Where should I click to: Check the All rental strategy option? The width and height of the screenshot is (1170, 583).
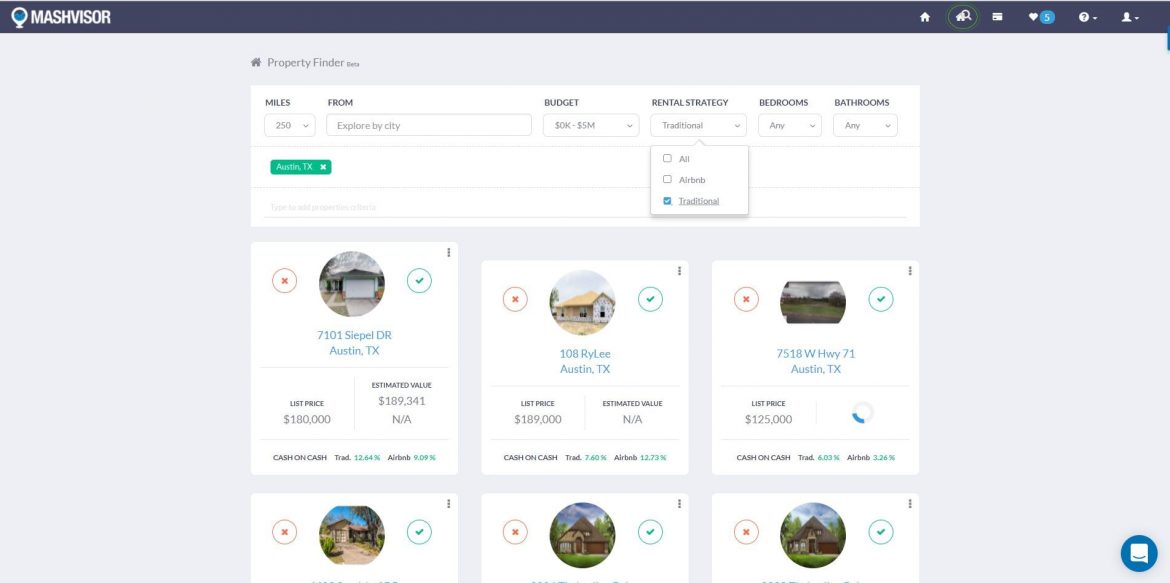tap(667, 158)
